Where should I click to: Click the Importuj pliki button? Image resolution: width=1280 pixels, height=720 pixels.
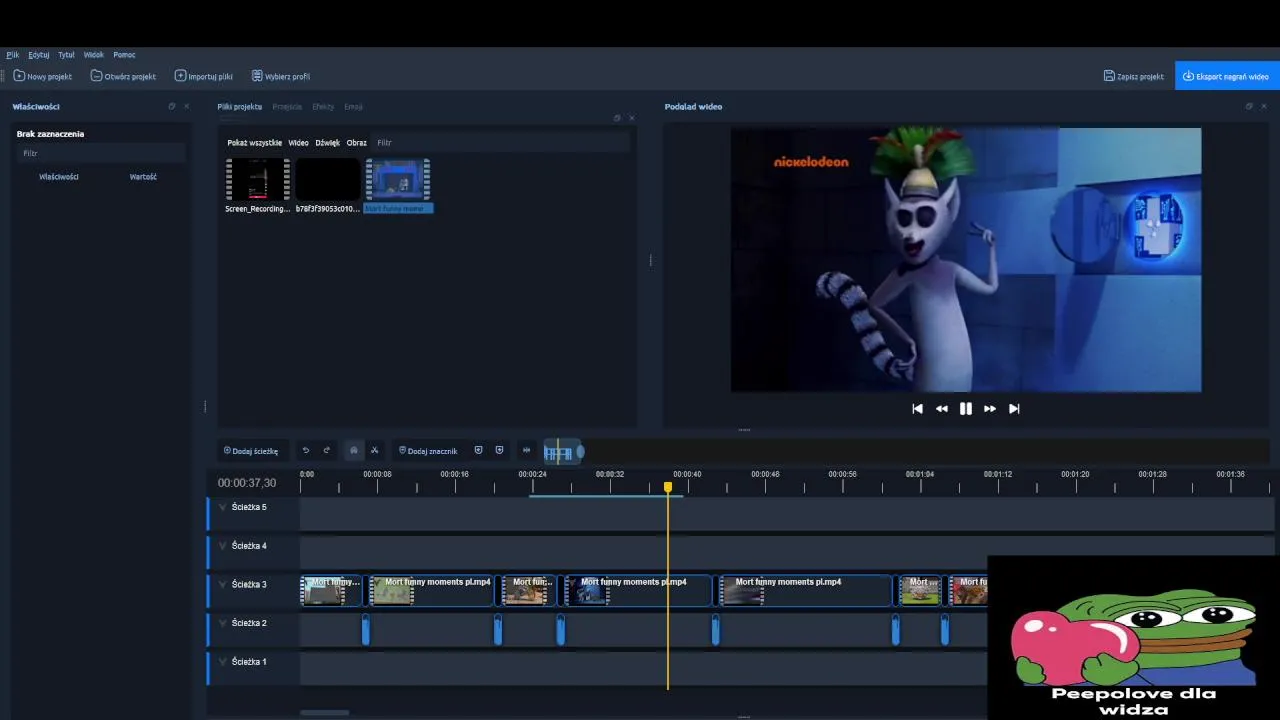click(204, 76)
